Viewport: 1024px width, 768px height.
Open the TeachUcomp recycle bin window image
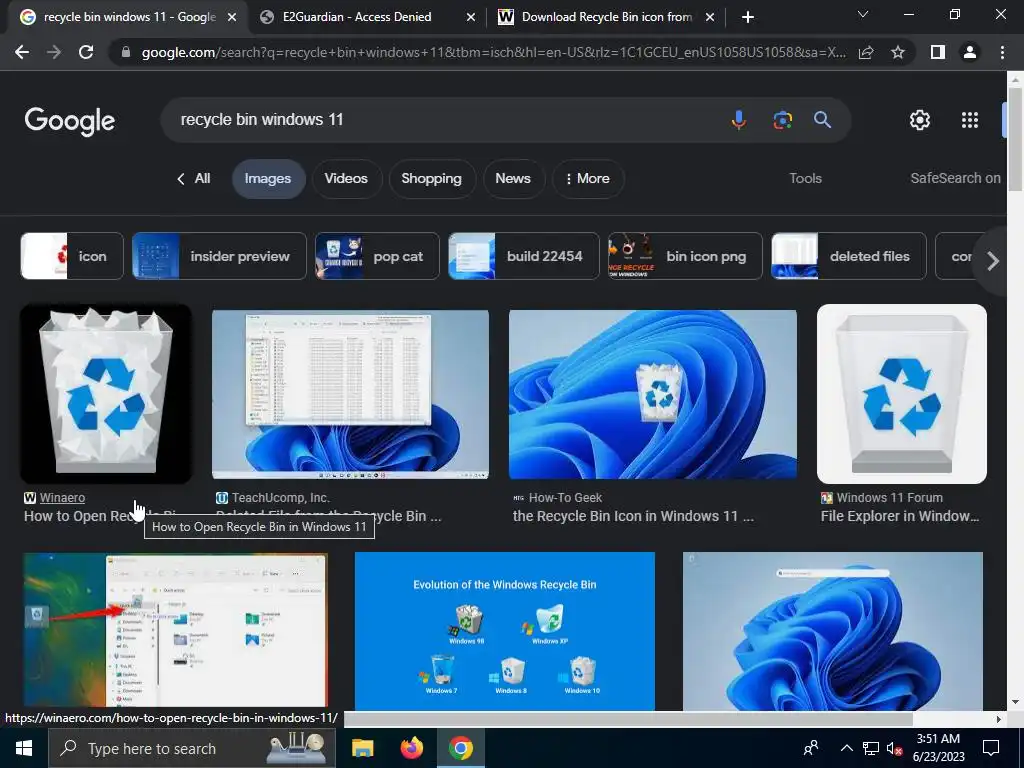tap(350, 394)
